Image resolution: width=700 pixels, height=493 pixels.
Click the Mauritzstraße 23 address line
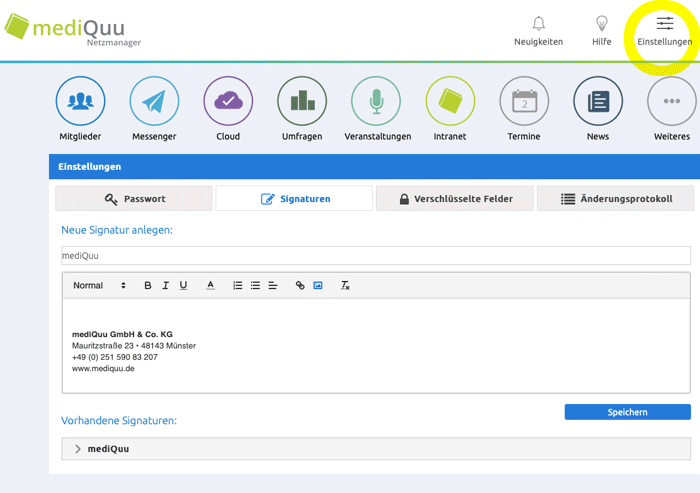[134, 346]
